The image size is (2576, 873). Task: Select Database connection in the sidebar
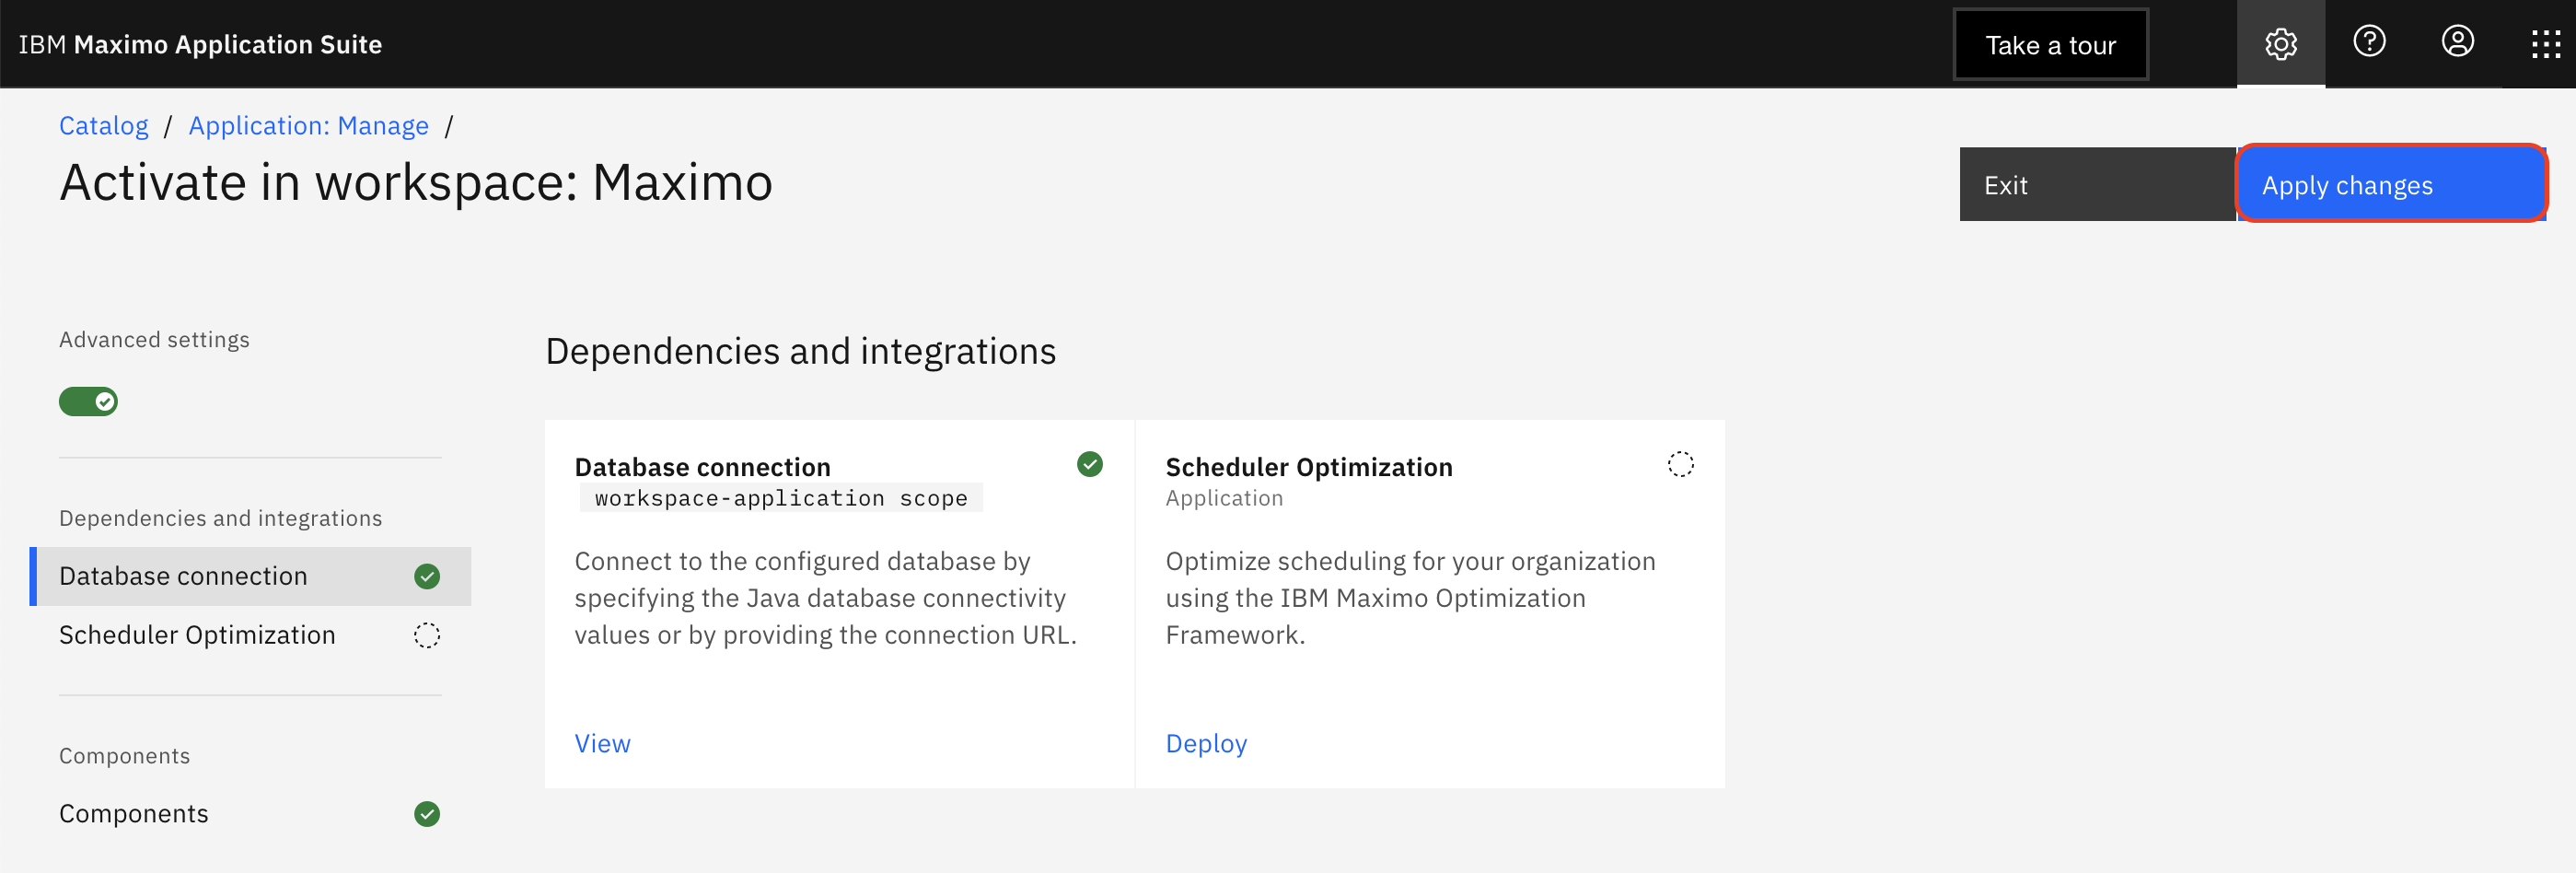click(x=184, y=577)
